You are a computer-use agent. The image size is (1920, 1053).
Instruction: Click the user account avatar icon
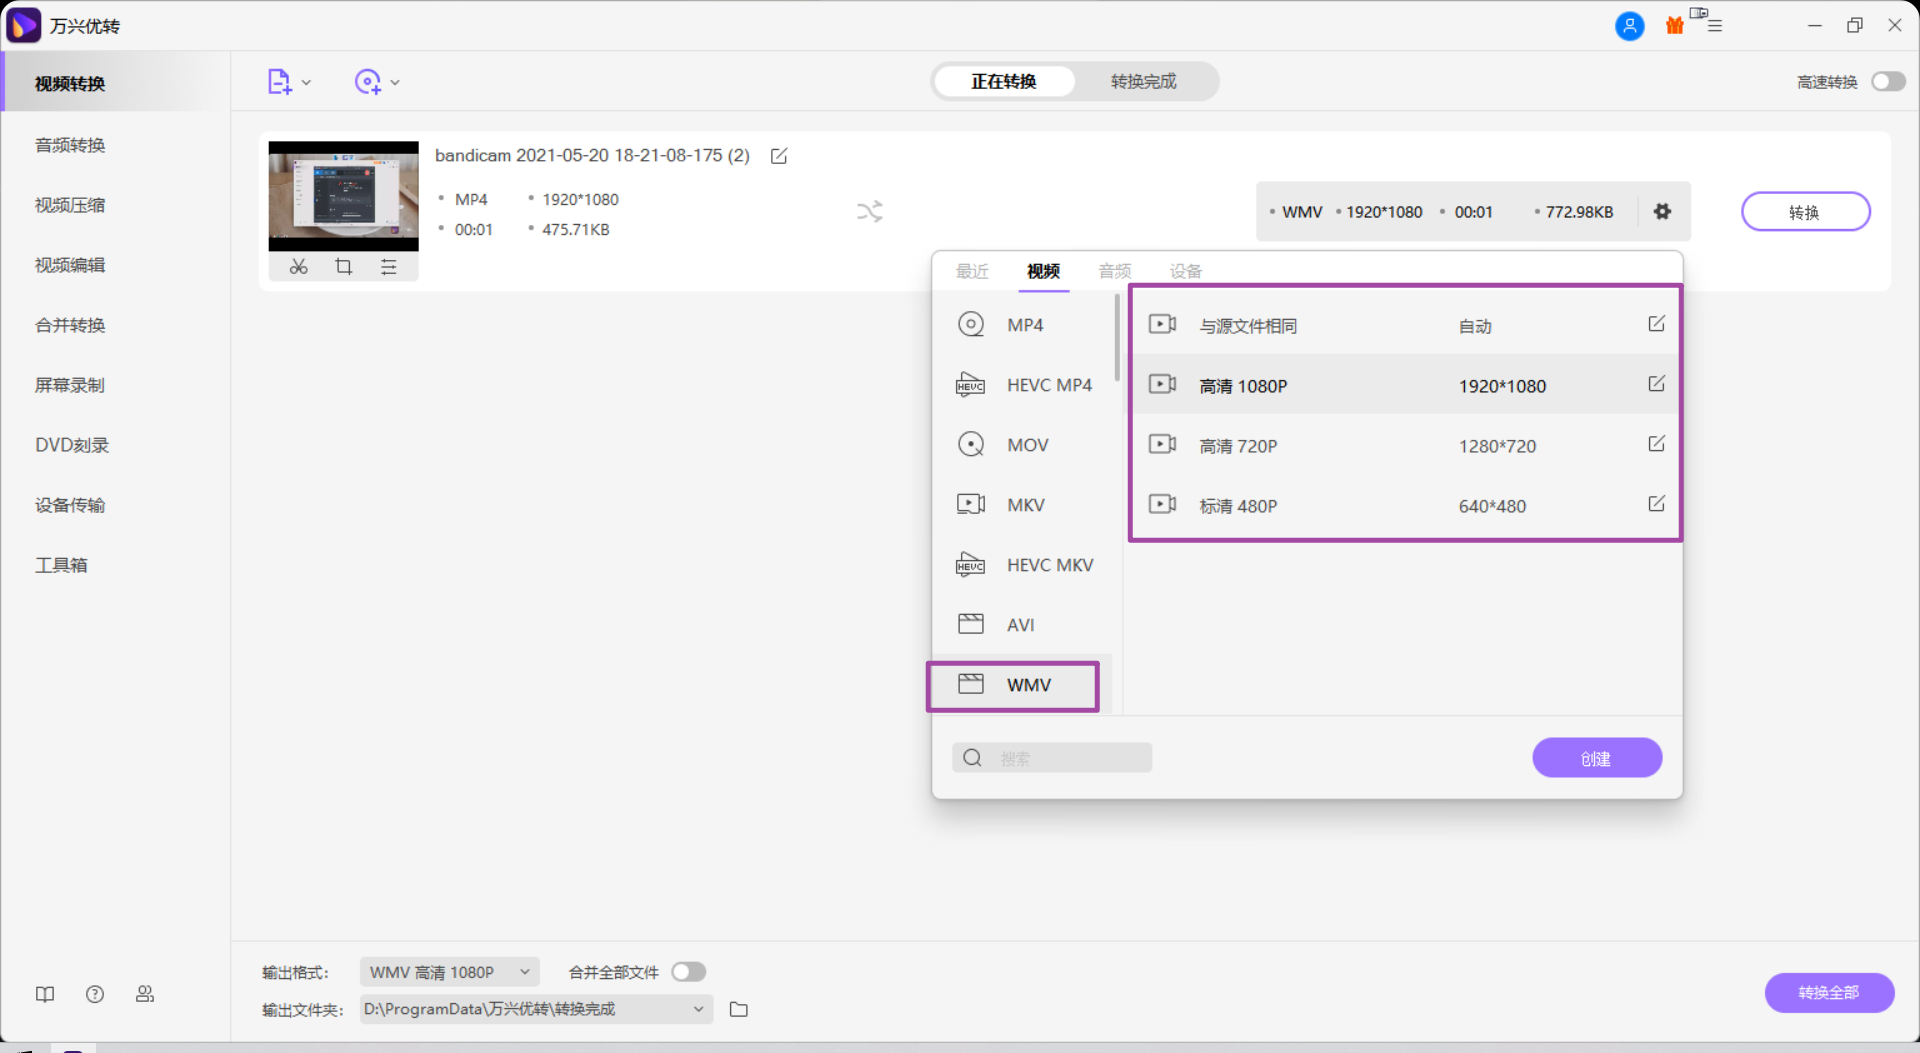(x=1629, y=26)
